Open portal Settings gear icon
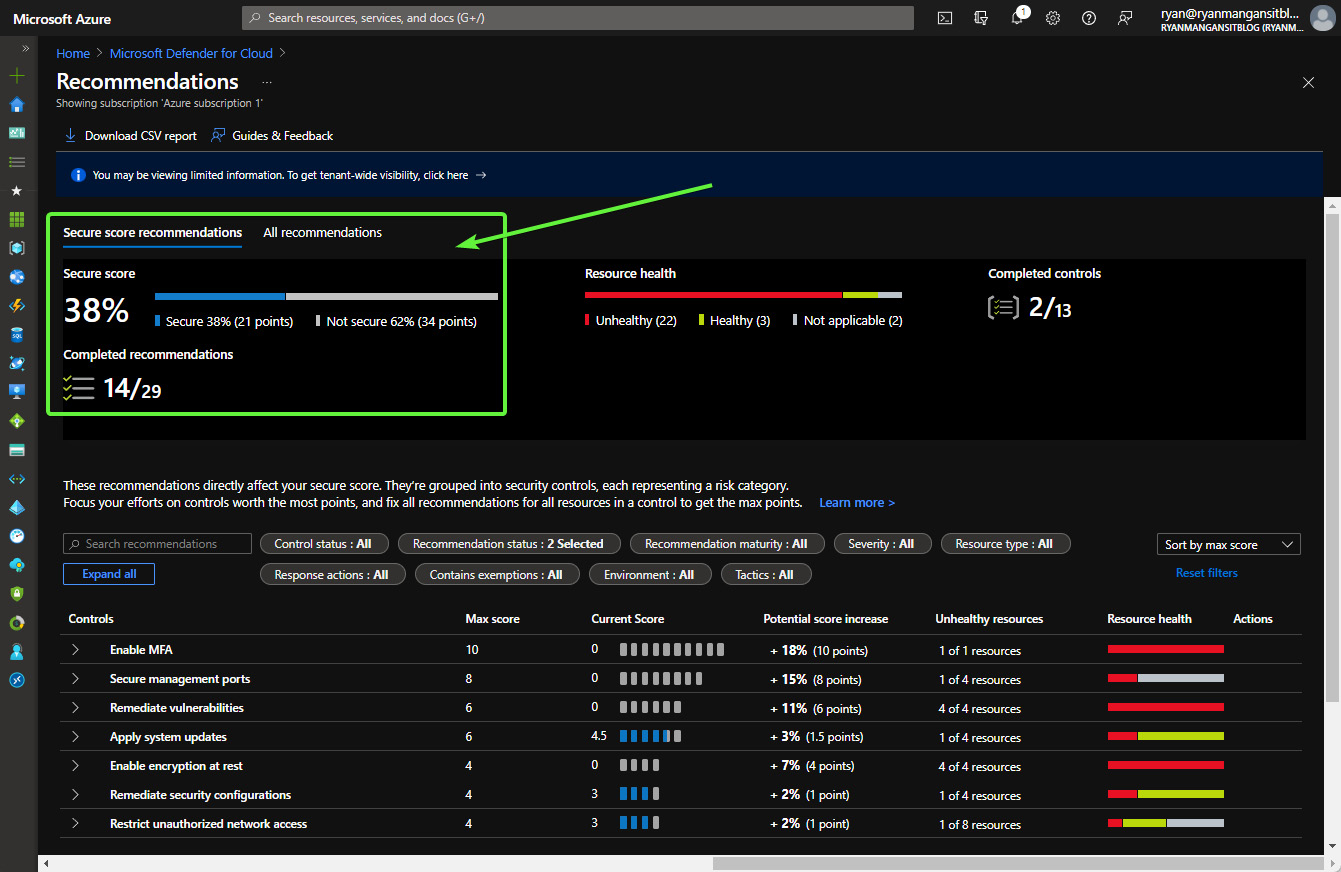This screenshot has width=1341, height=872. pos(1053,18)
